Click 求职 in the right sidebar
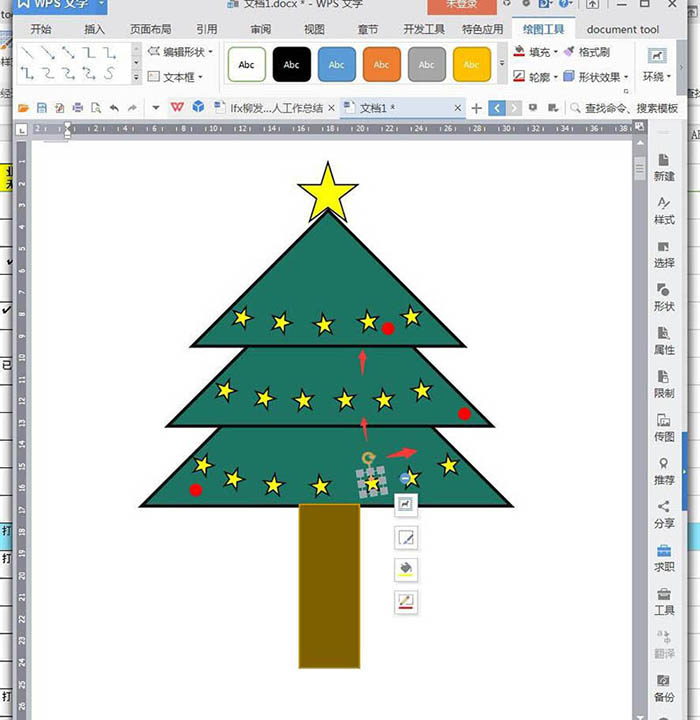700x720 pixels. click(664, 558)
